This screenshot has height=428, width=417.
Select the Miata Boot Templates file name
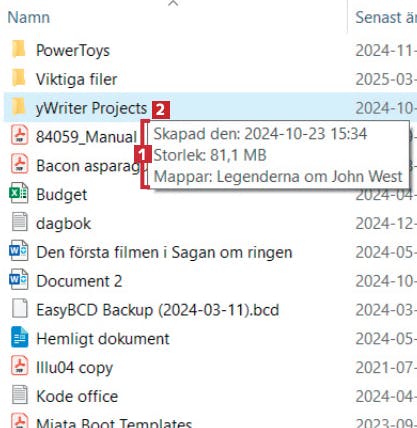point(114,423)
